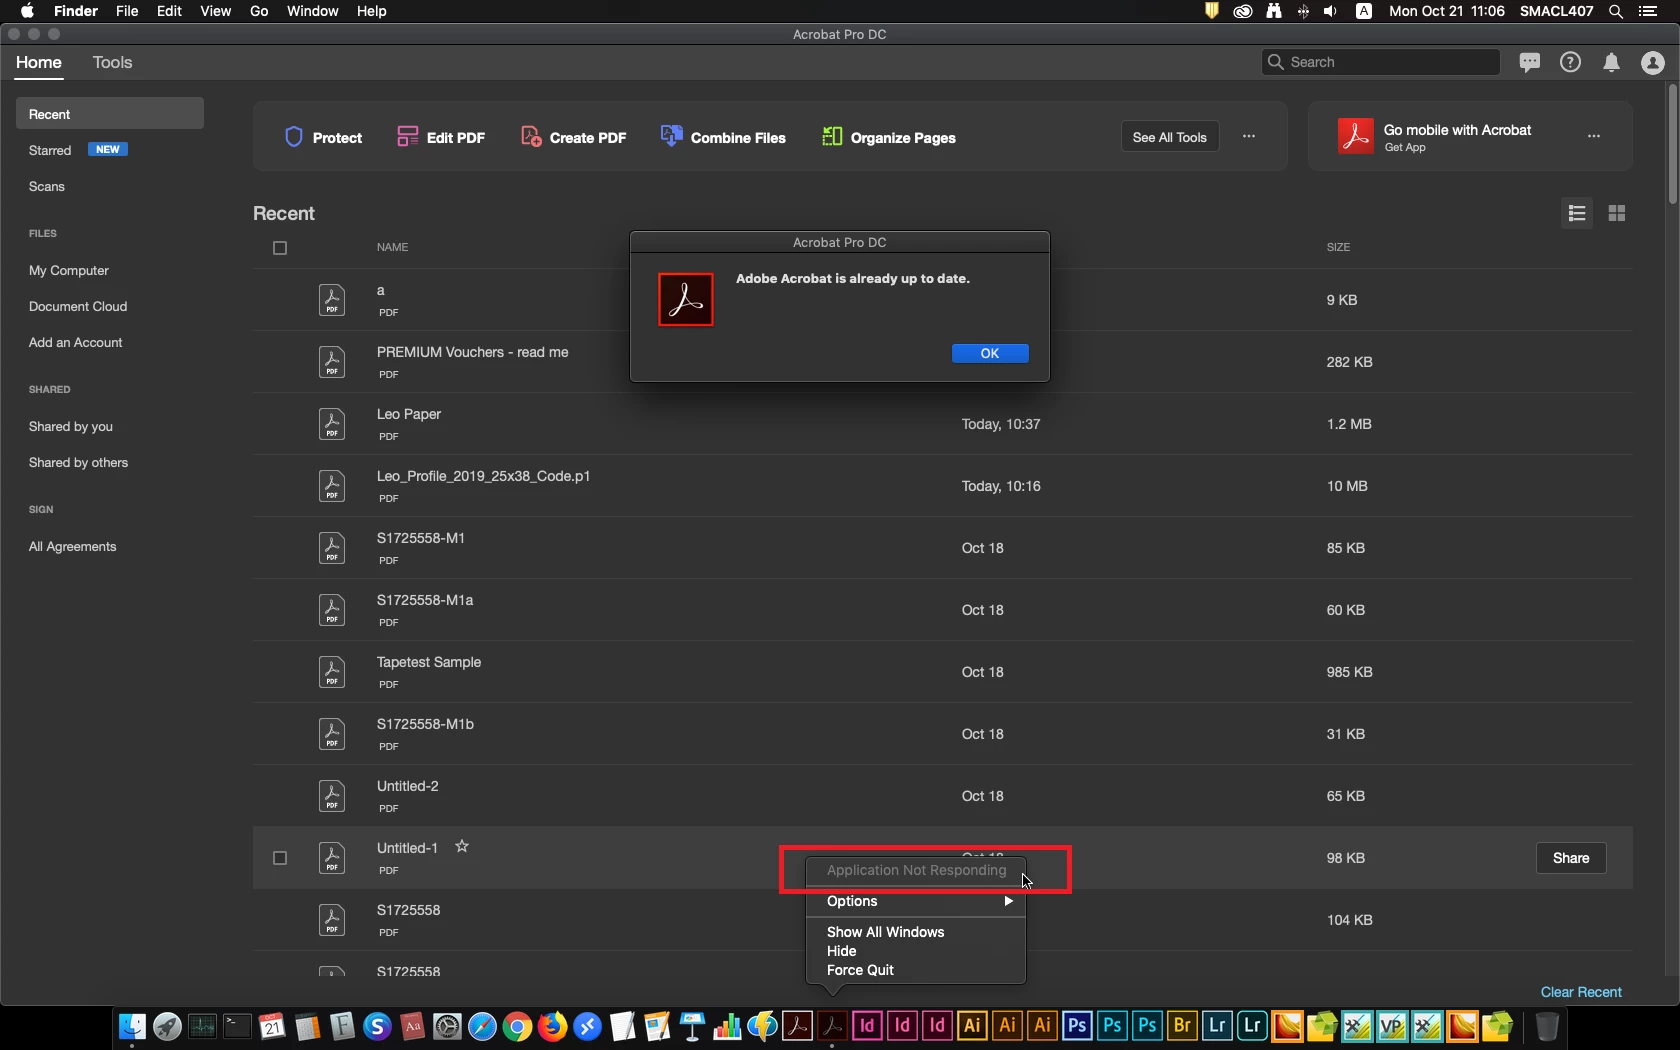Open Spotlight search in the menu bar
1680x1050 pixels.
tap(1616, 11)
